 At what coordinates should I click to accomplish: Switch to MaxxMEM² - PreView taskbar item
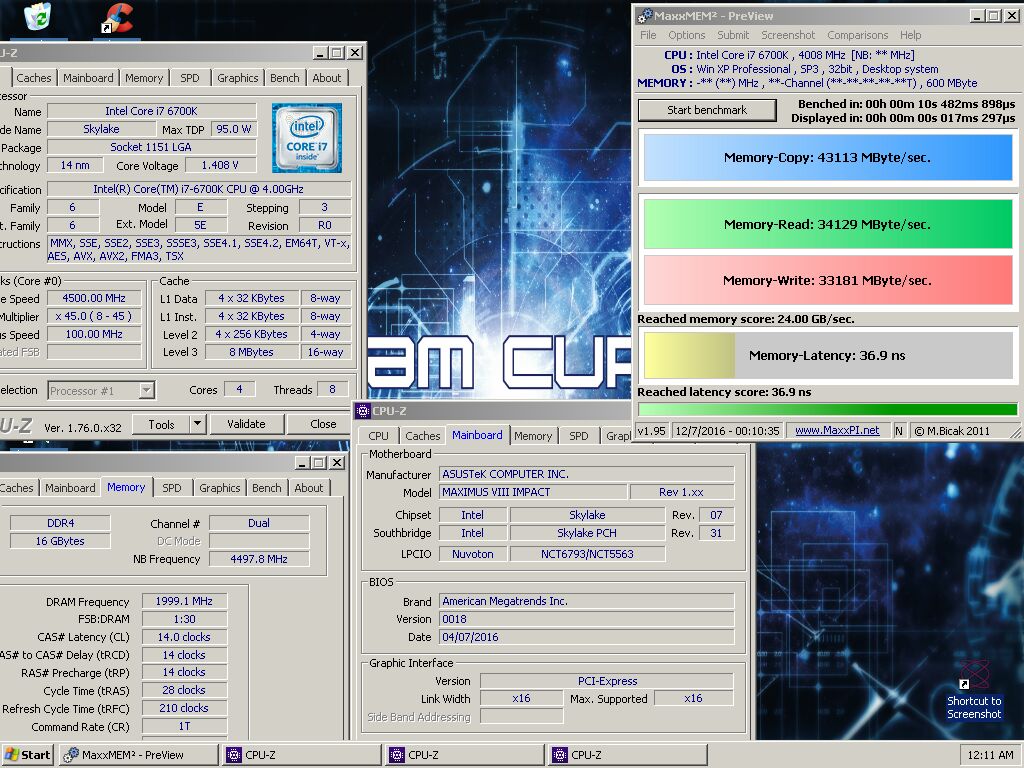(138, 755)
